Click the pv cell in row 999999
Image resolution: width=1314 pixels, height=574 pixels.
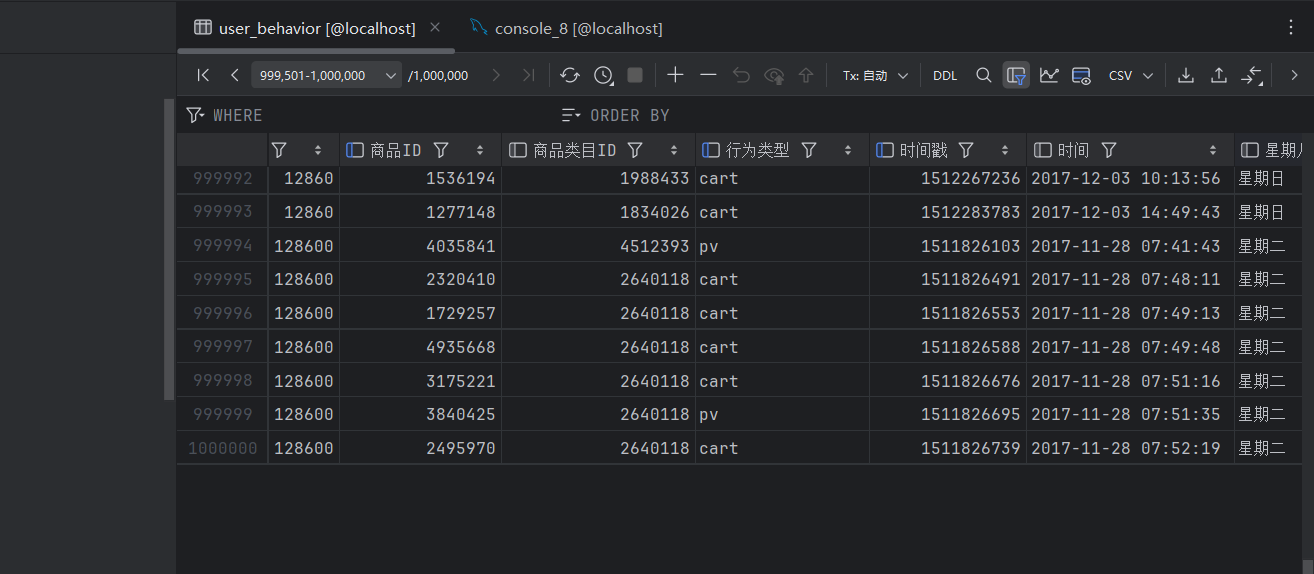[x=782, y=414]
